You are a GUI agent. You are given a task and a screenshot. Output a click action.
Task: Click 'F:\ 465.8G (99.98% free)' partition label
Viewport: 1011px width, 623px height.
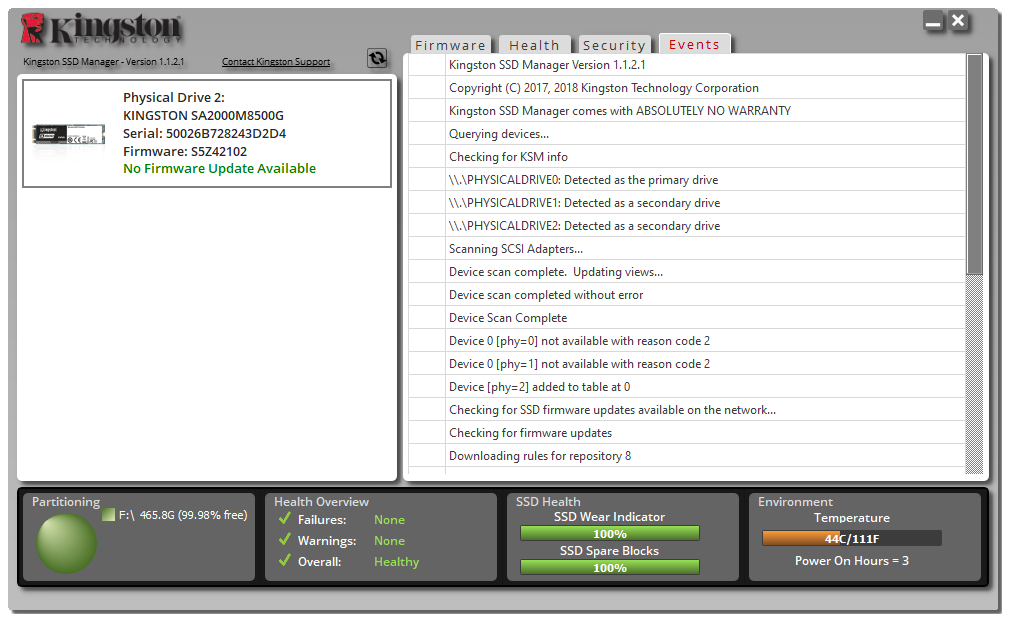183,515
